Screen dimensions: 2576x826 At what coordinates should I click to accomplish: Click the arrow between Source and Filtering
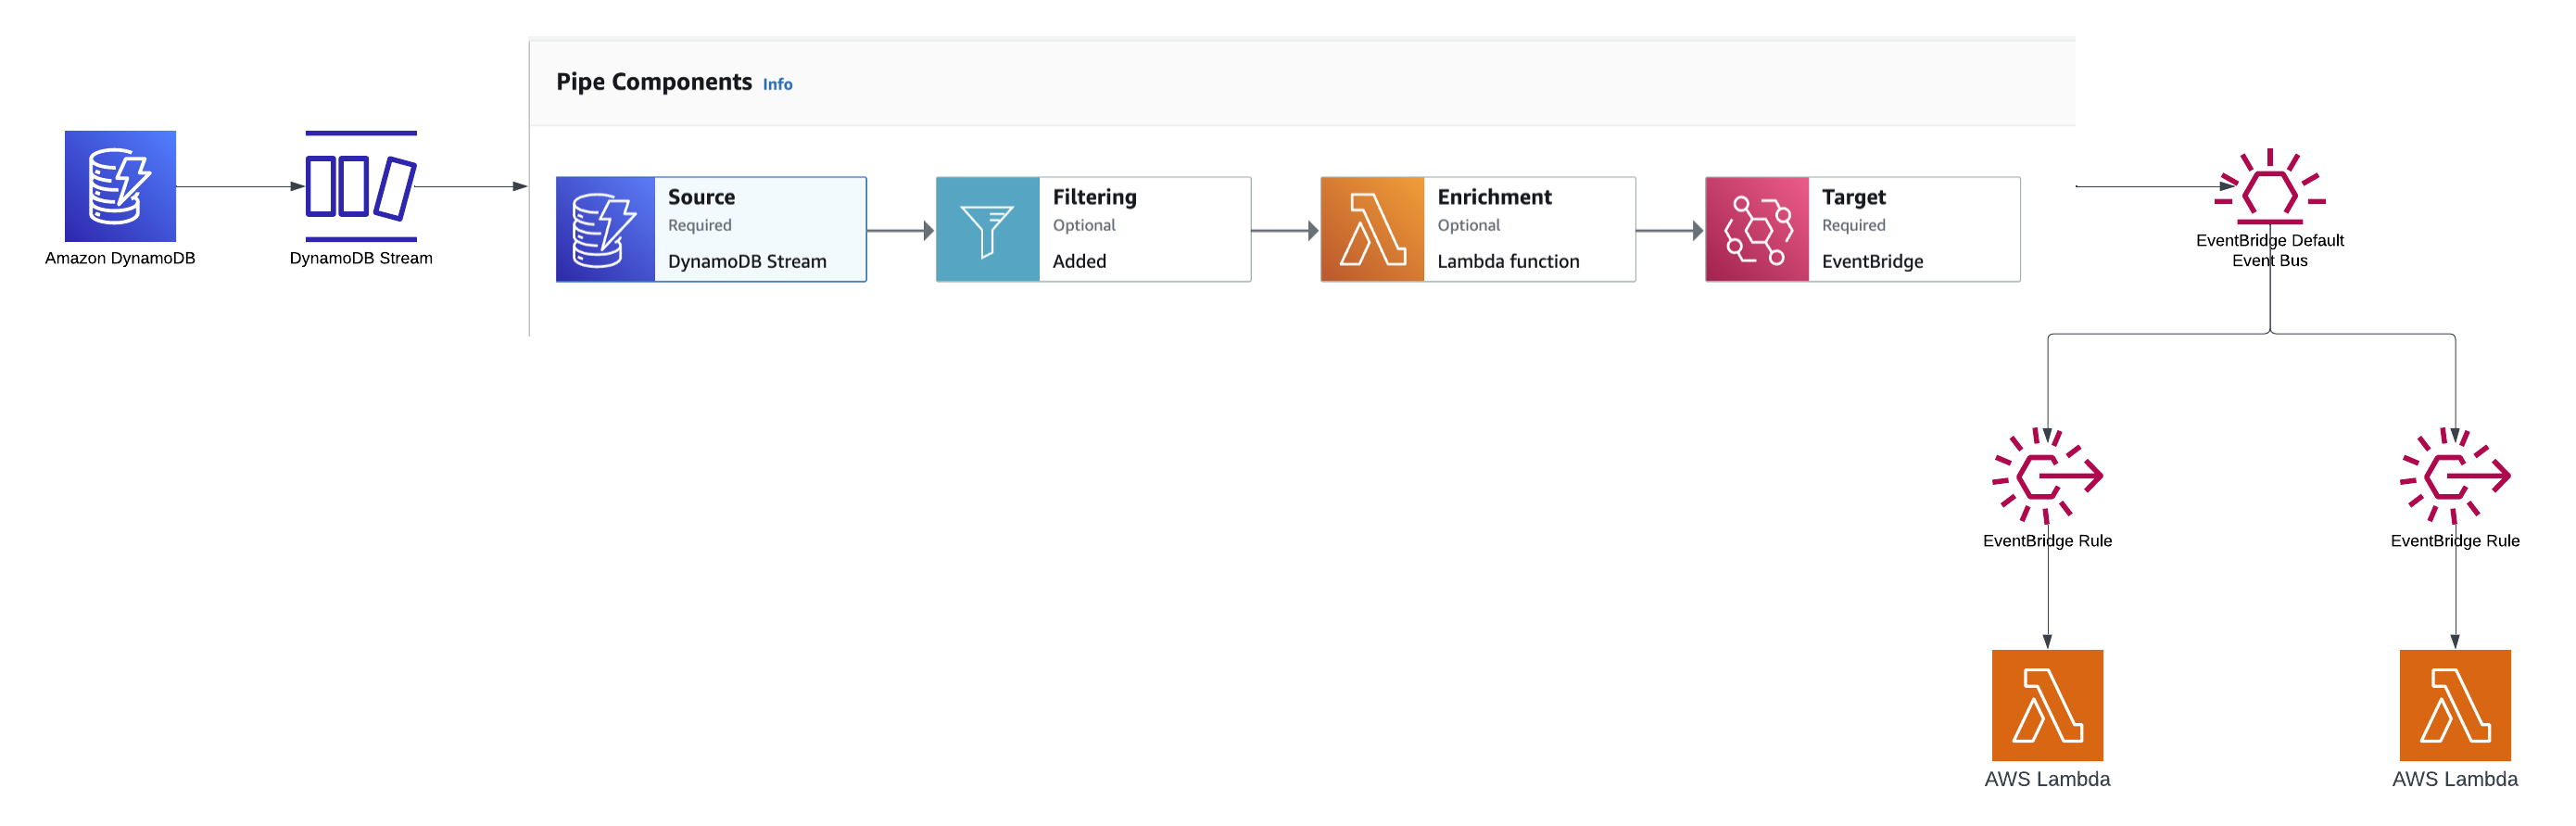(x=900, y=231)
